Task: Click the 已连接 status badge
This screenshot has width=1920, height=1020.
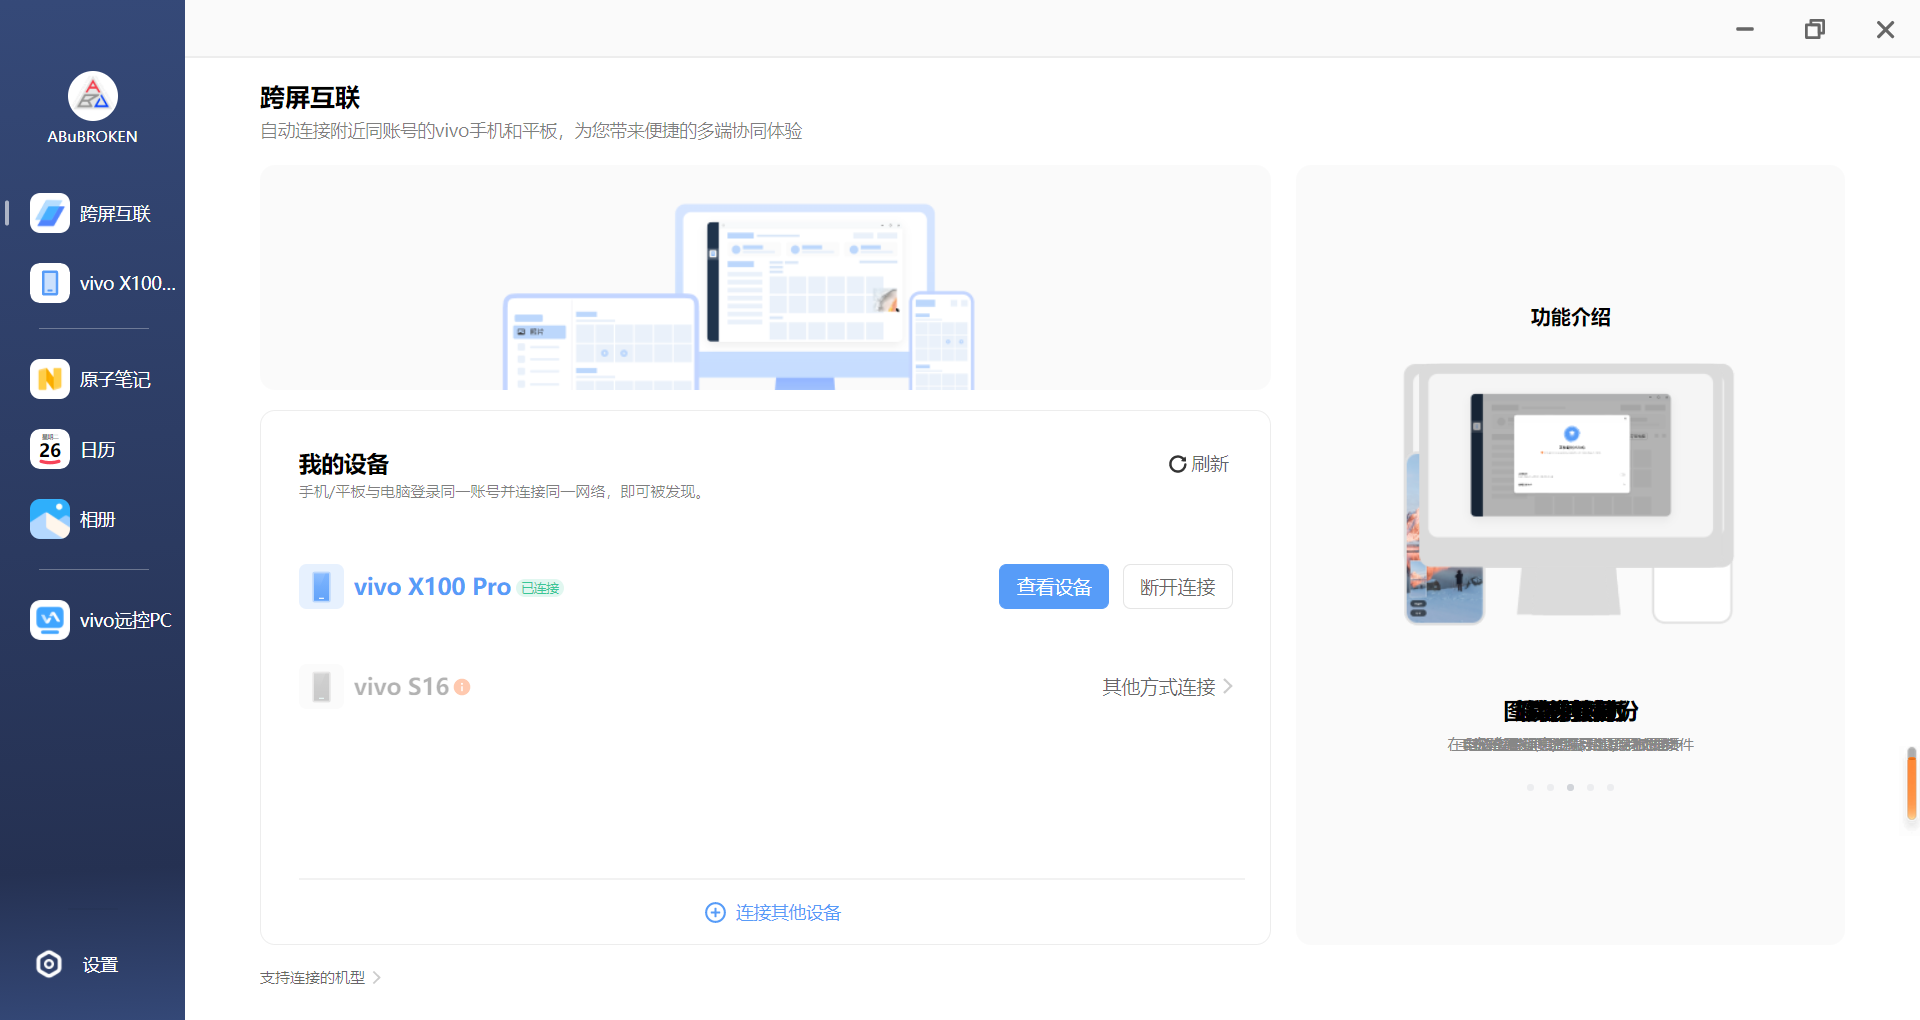Action: pos(541,588)
